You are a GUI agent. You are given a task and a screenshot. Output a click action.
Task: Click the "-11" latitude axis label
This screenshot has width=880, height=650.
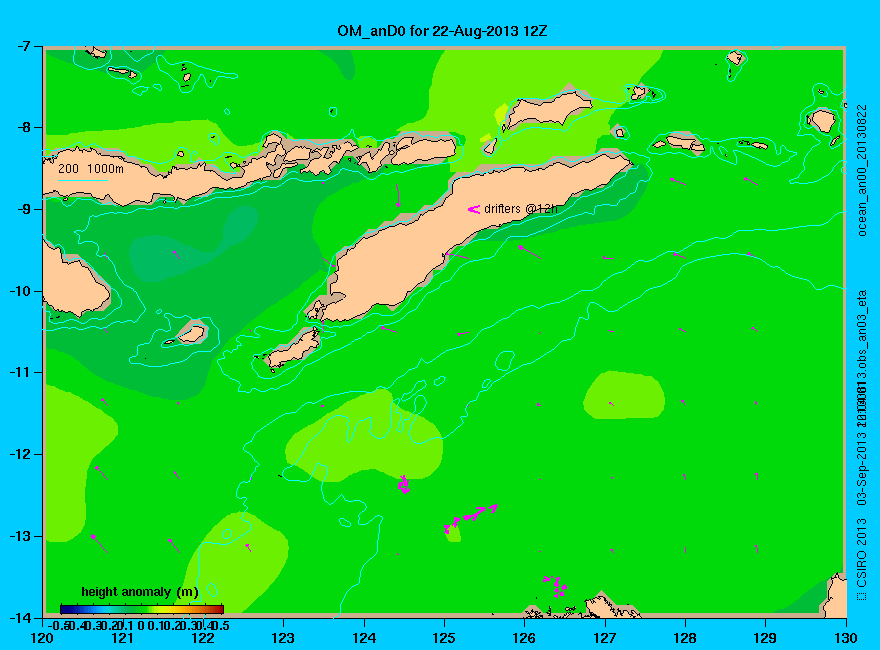point(21,372)
